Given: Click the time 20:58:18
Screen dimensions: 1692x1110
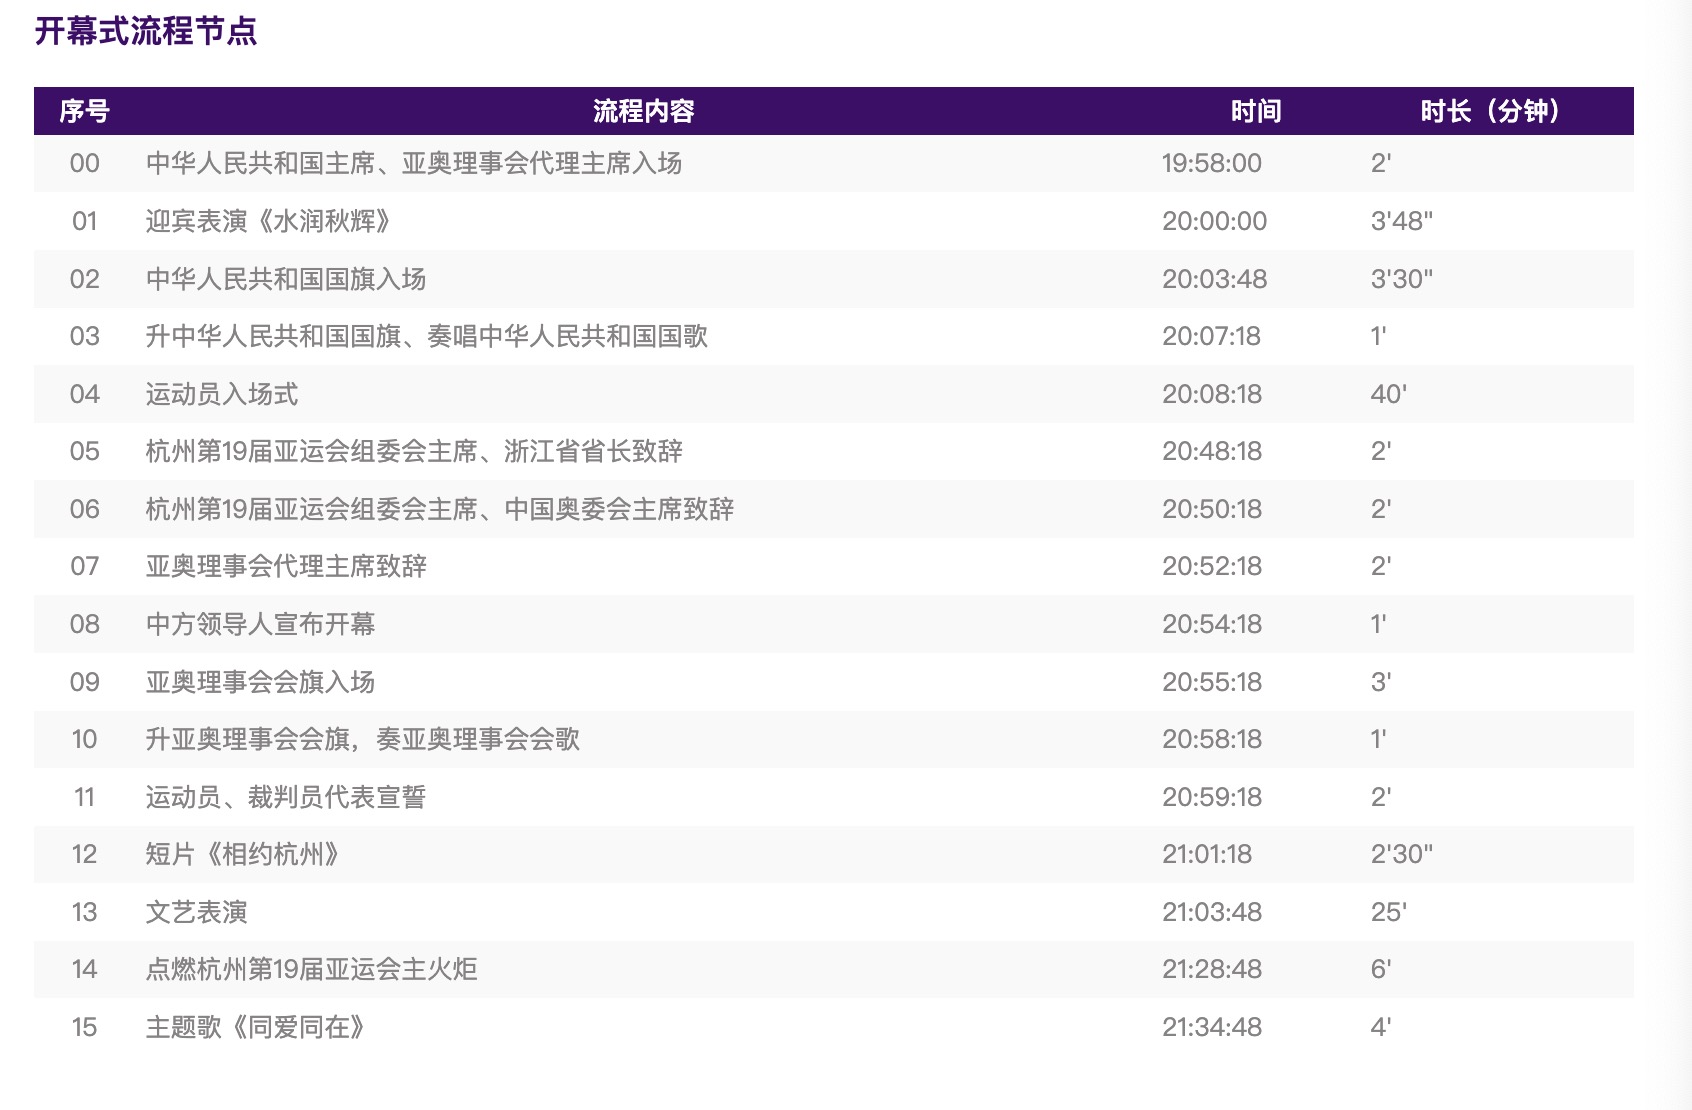Looking at the screenshot, I should click(1212, 739).
